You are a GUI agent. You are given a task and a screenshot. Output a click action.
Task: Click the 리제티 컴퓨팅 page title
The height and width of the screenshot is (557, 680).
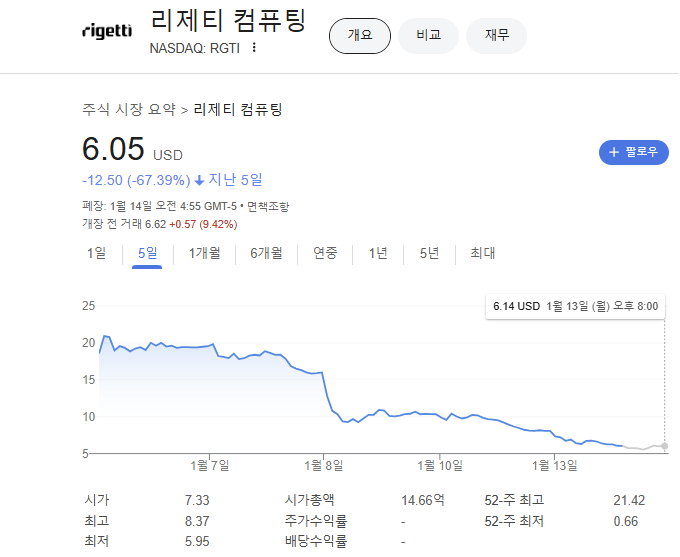[229, 20]
